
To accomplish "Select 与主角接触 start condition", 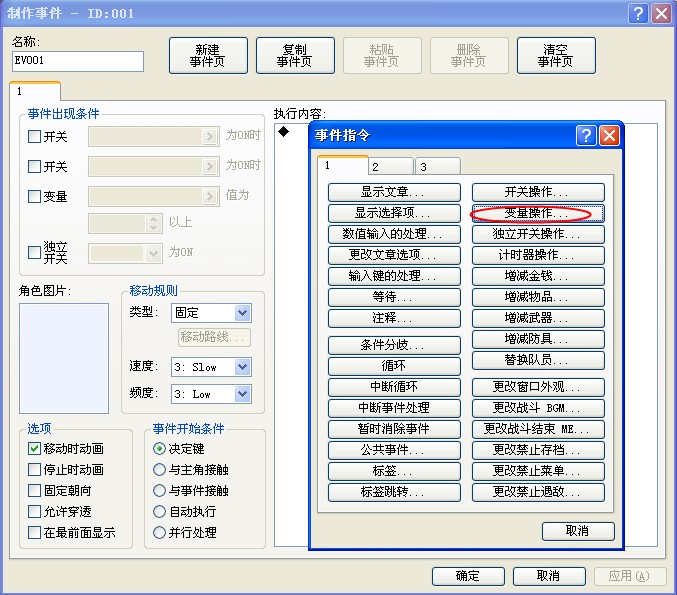I will [159, 469].
